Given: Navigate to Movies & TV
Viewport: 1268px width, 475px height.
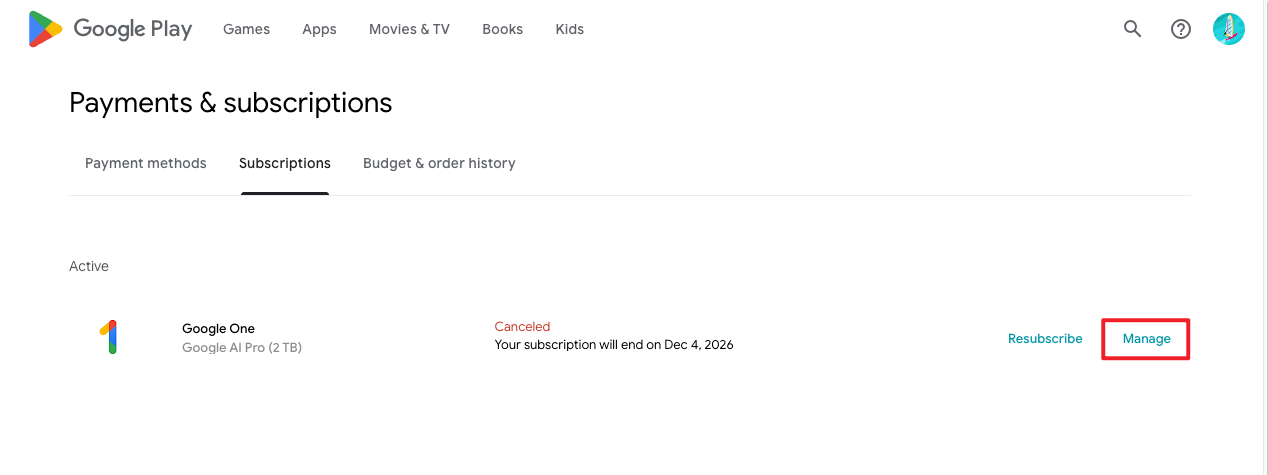Looking at the screenshot, I should [409, 29].
